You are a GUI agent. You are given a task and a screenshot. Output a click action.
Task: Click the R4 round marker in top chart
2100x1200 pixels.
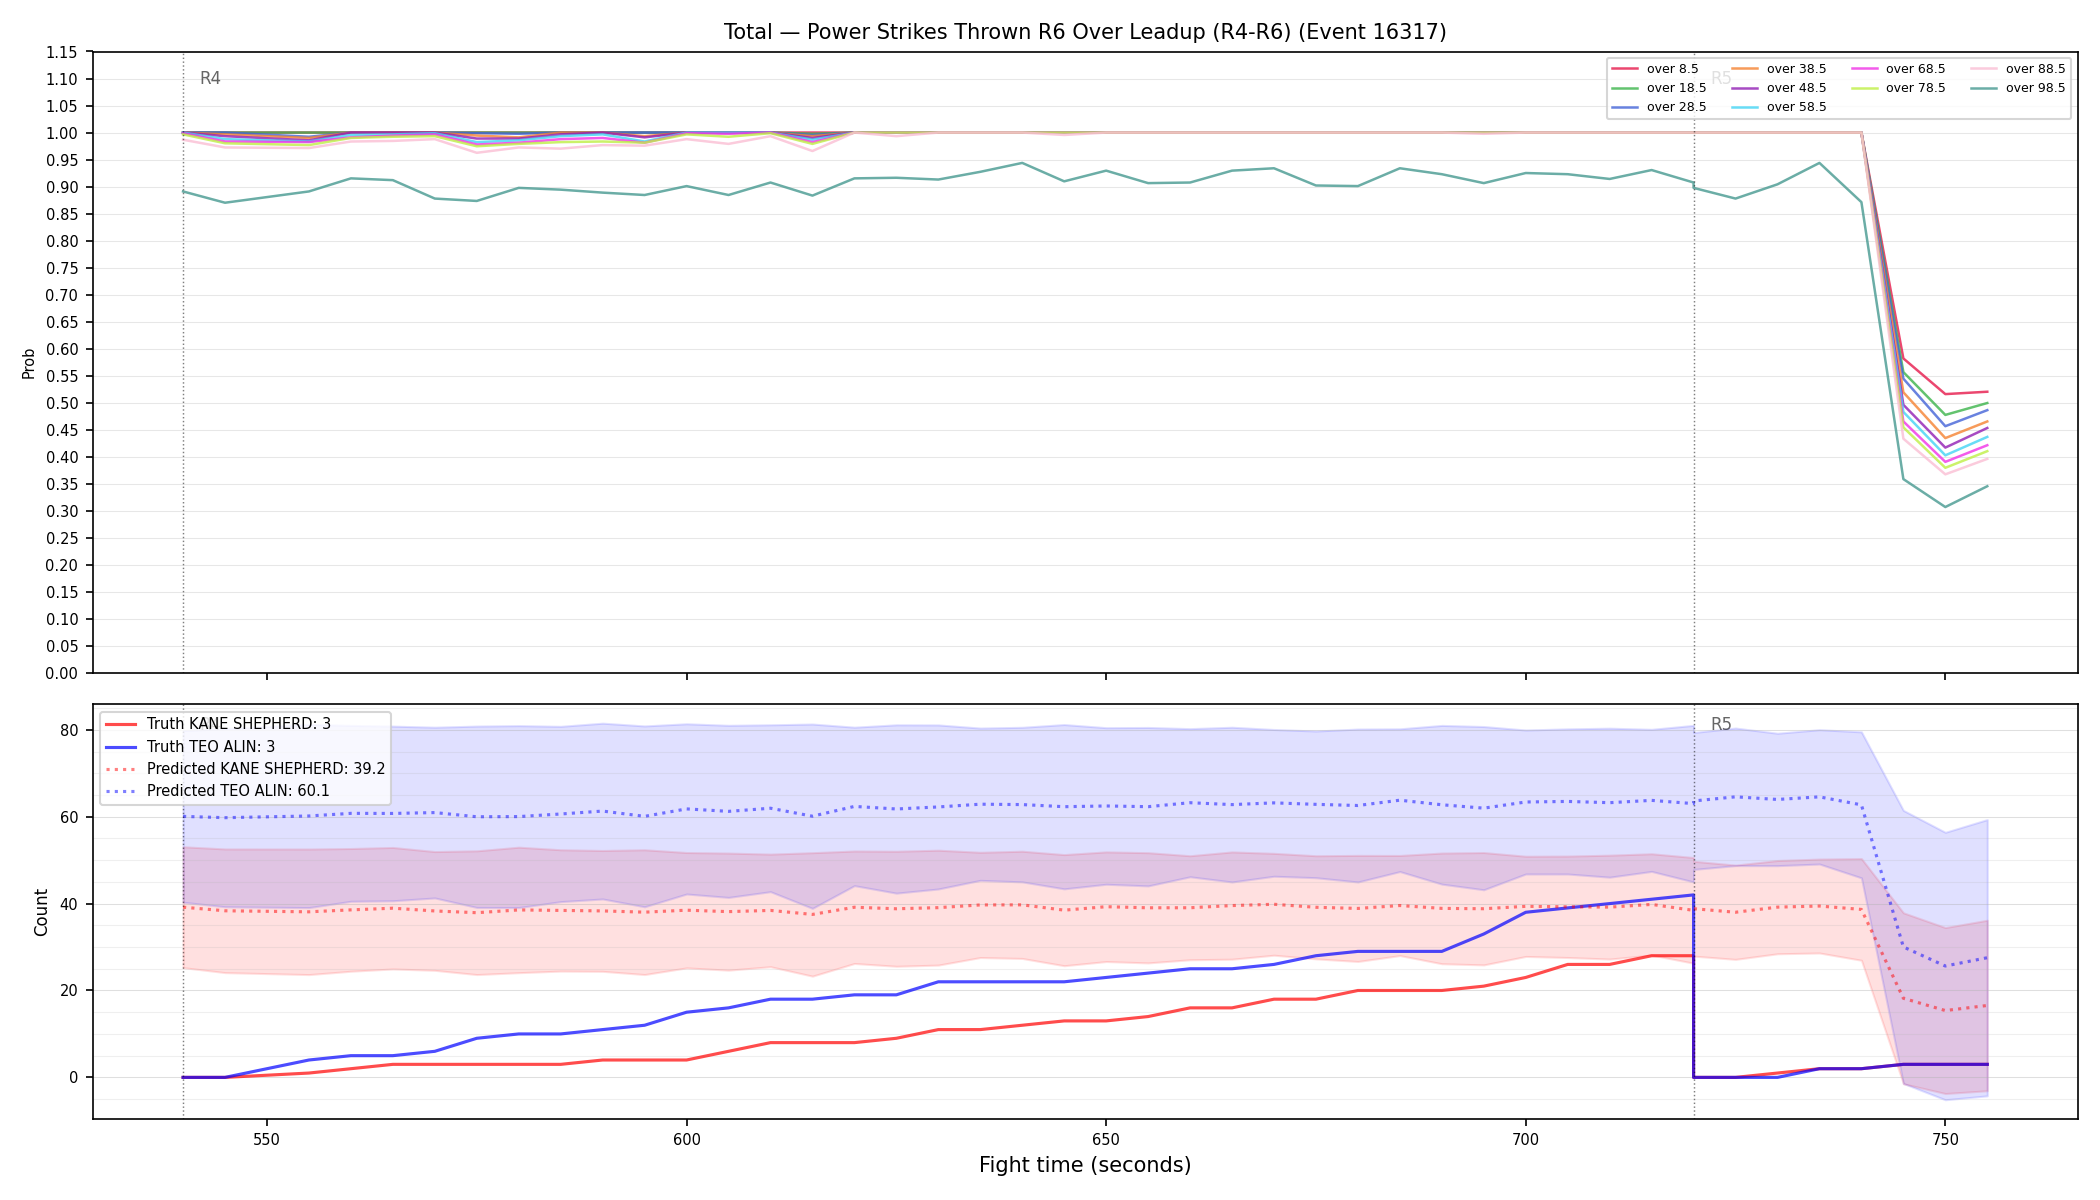210,78
